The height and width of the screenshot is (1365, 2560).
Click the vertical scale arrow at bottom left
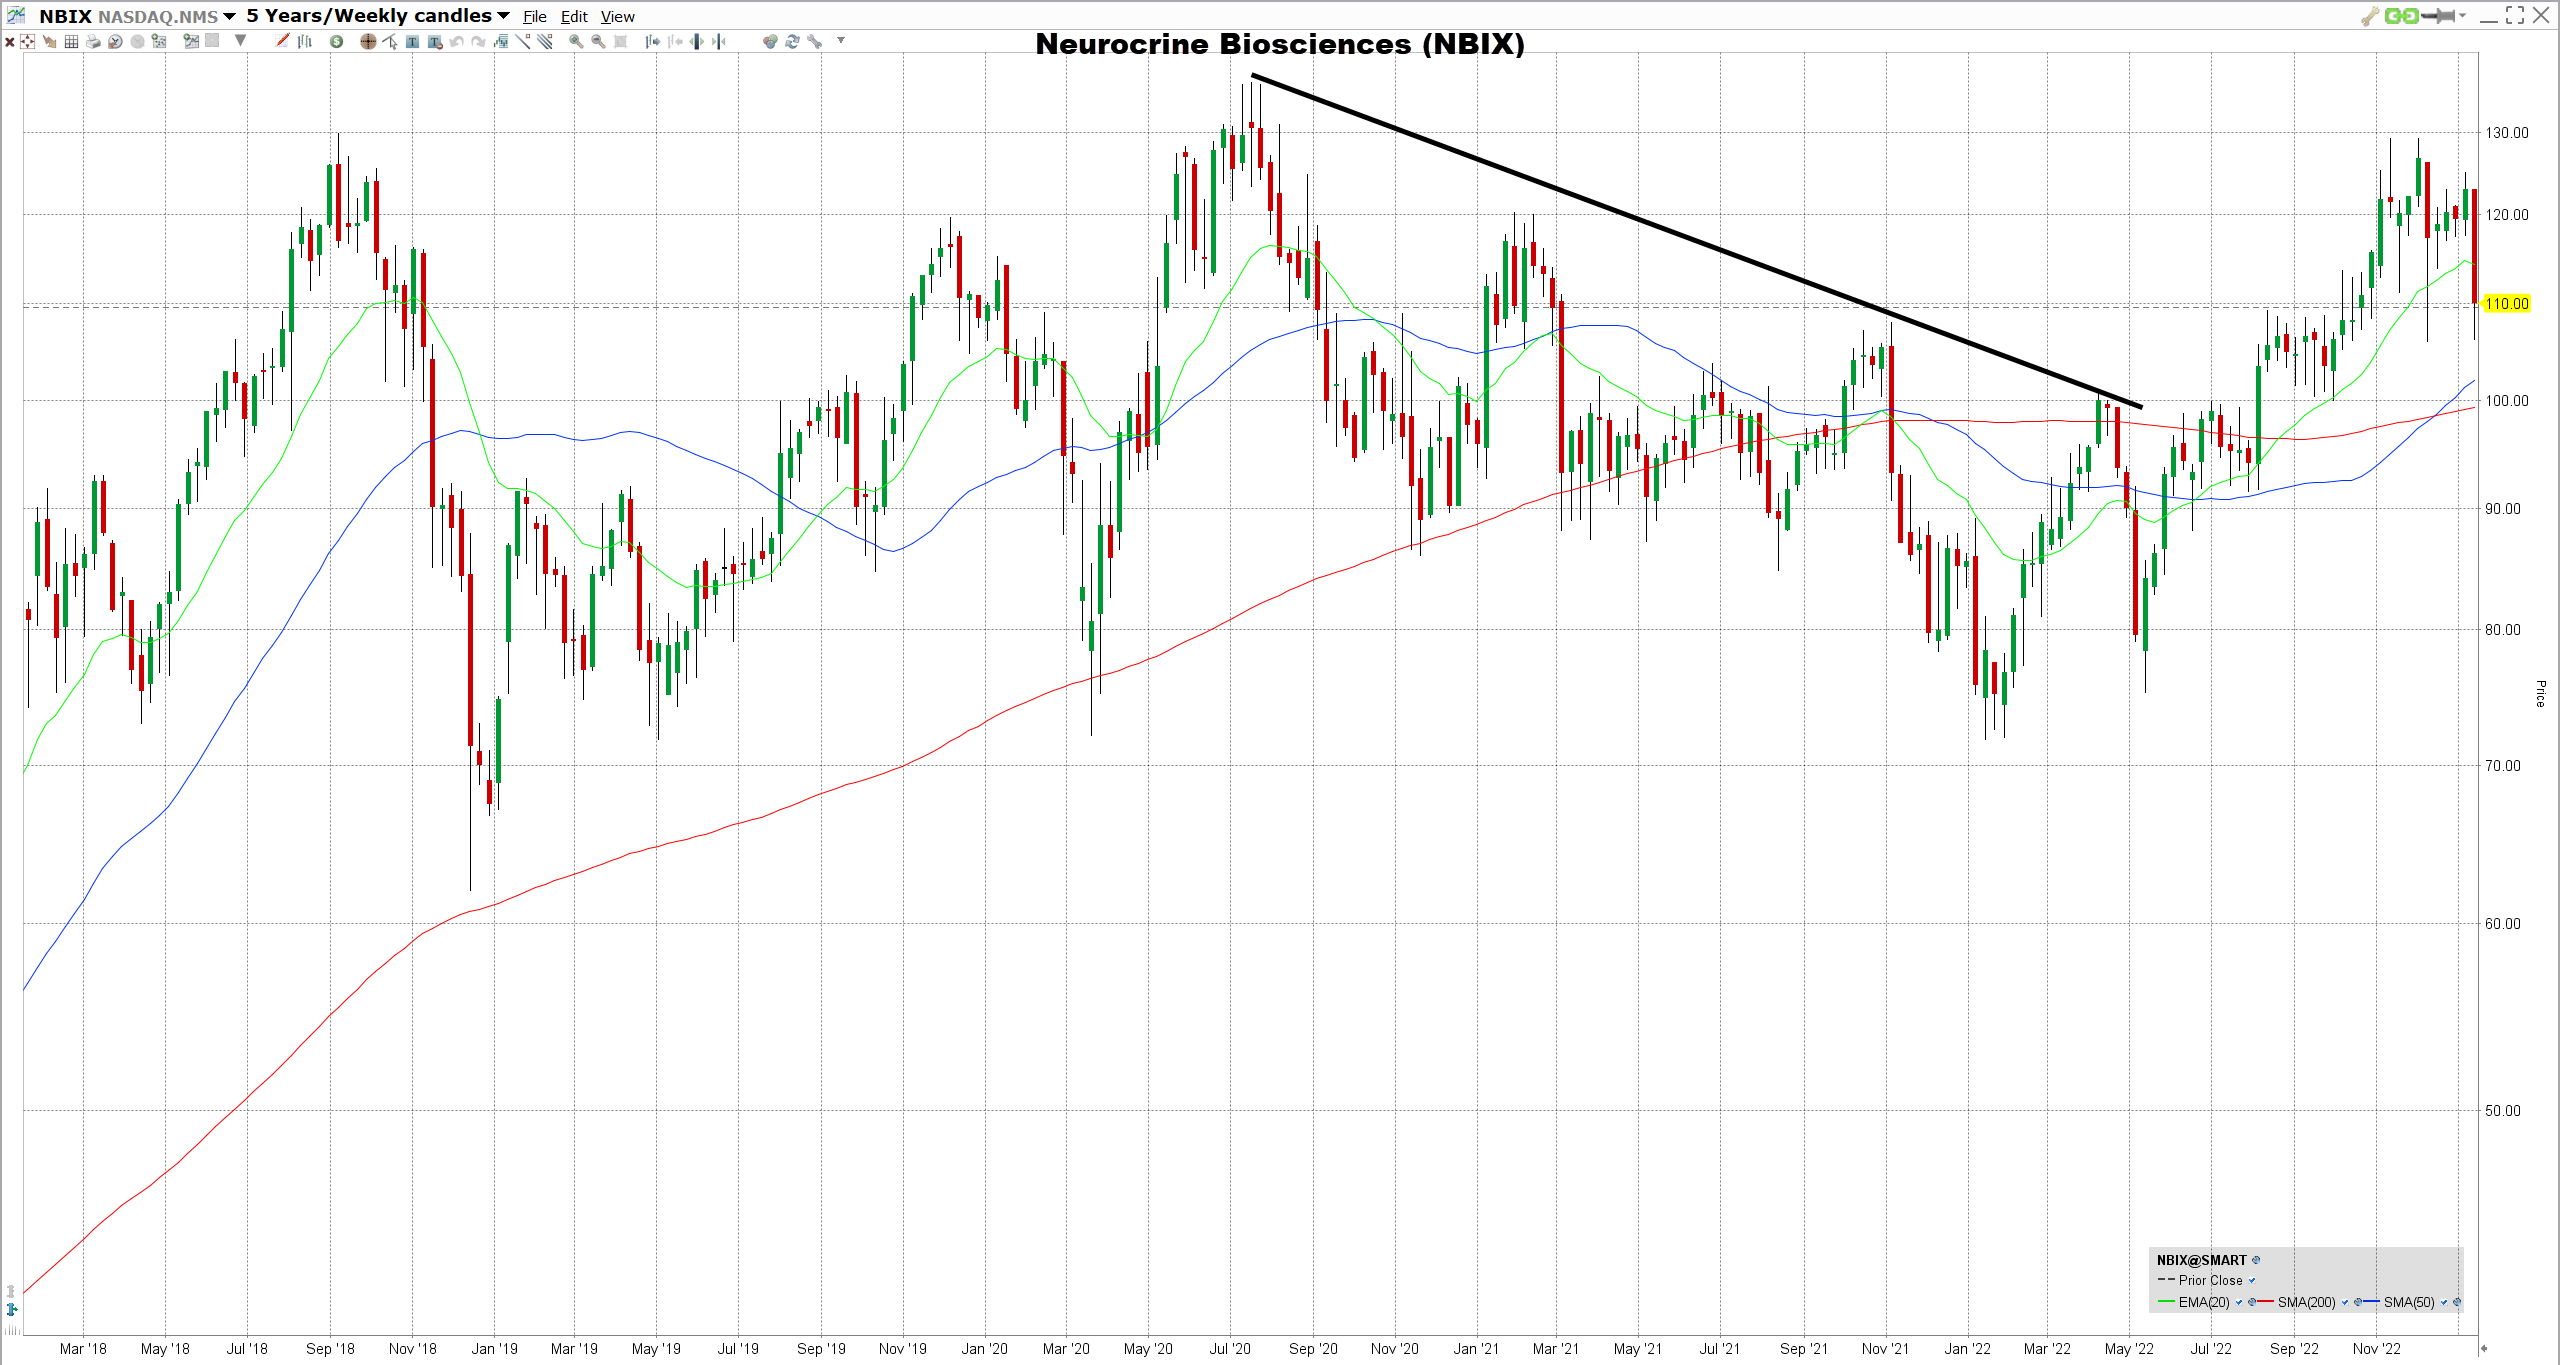(12, 1309)
